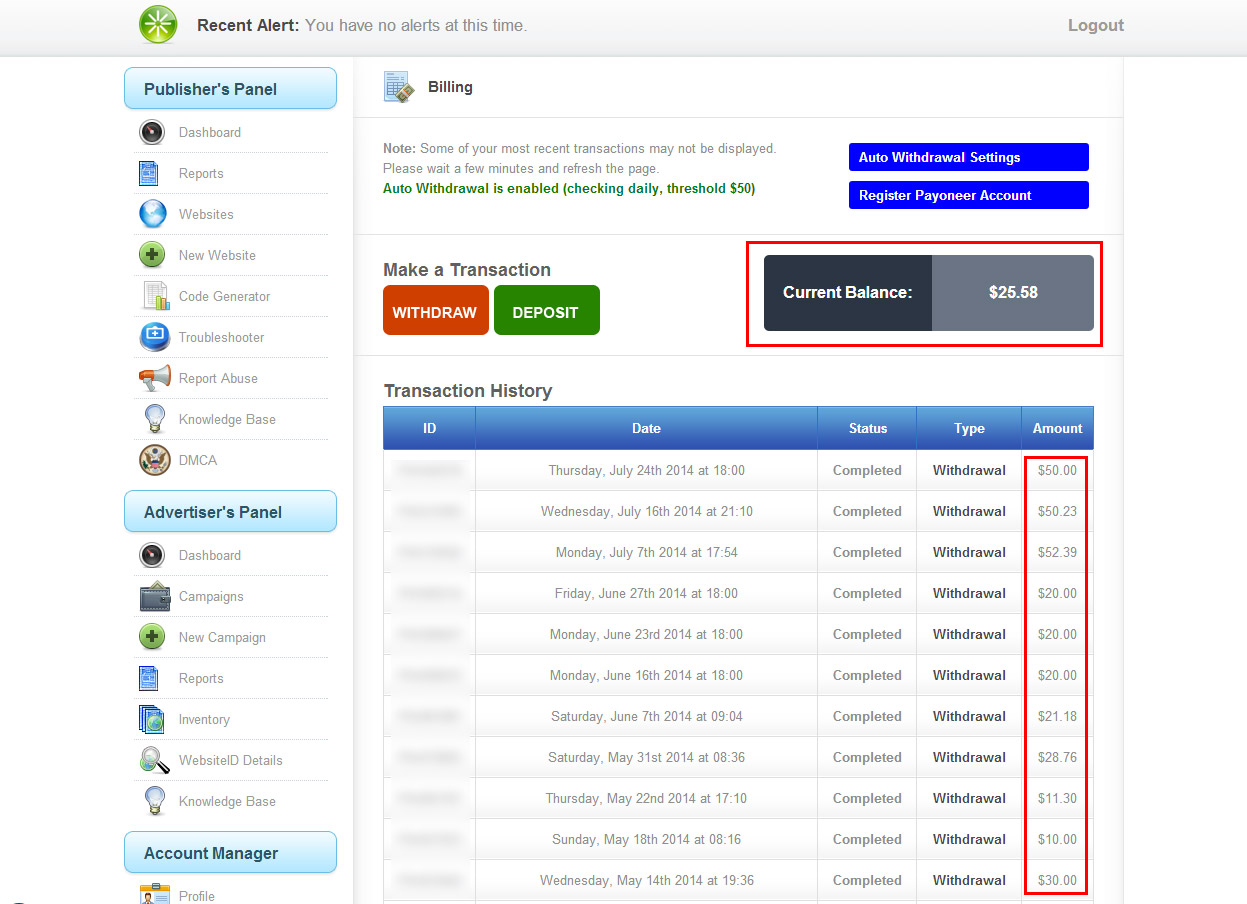Click the Status column header

pyautogui.click(x=867, y=428)
